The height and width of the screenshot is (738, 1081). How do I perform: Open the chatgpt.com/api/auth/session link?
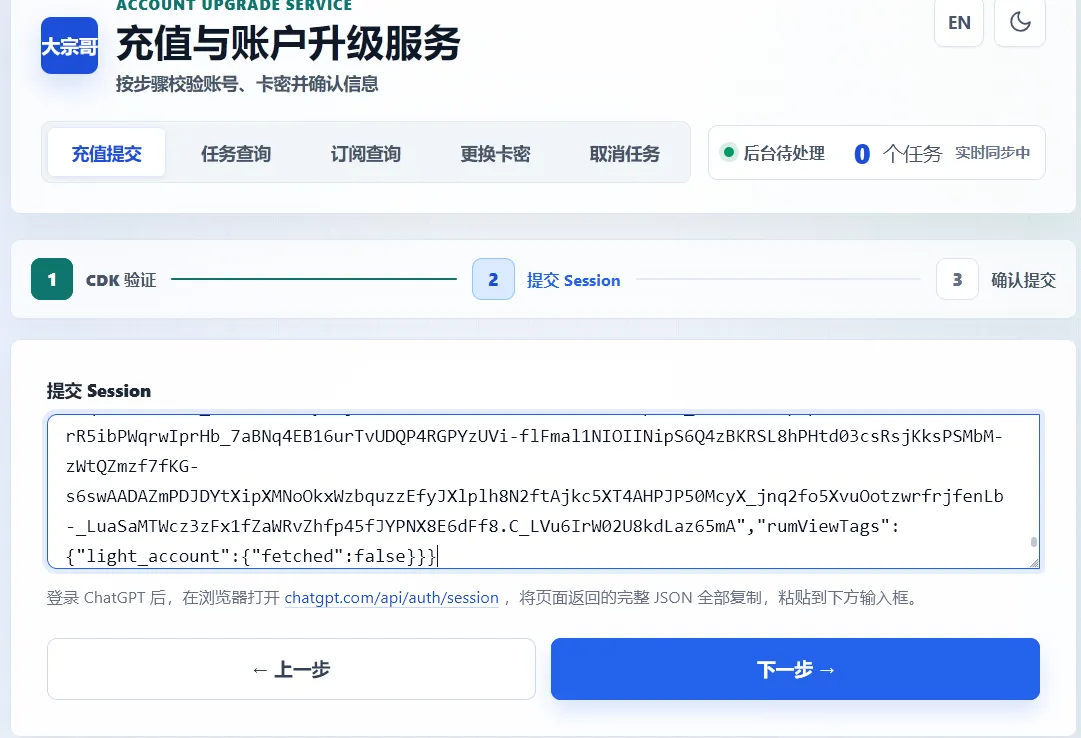392,597
